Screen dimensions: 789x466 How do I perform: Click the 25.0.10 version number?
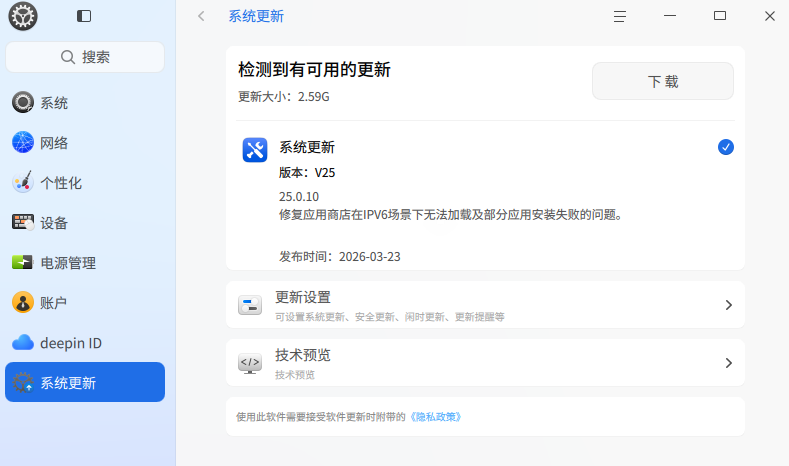[x=299, y=196]
